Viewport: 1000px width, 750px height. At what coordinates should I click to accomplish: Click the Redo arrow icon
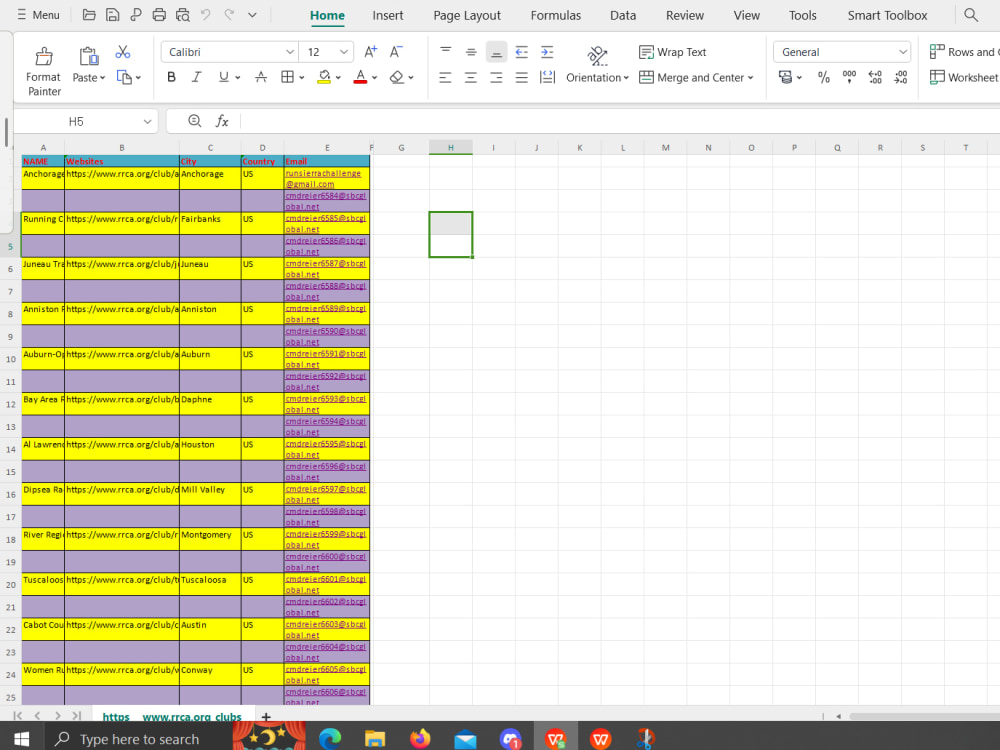(x=229, y=14)
